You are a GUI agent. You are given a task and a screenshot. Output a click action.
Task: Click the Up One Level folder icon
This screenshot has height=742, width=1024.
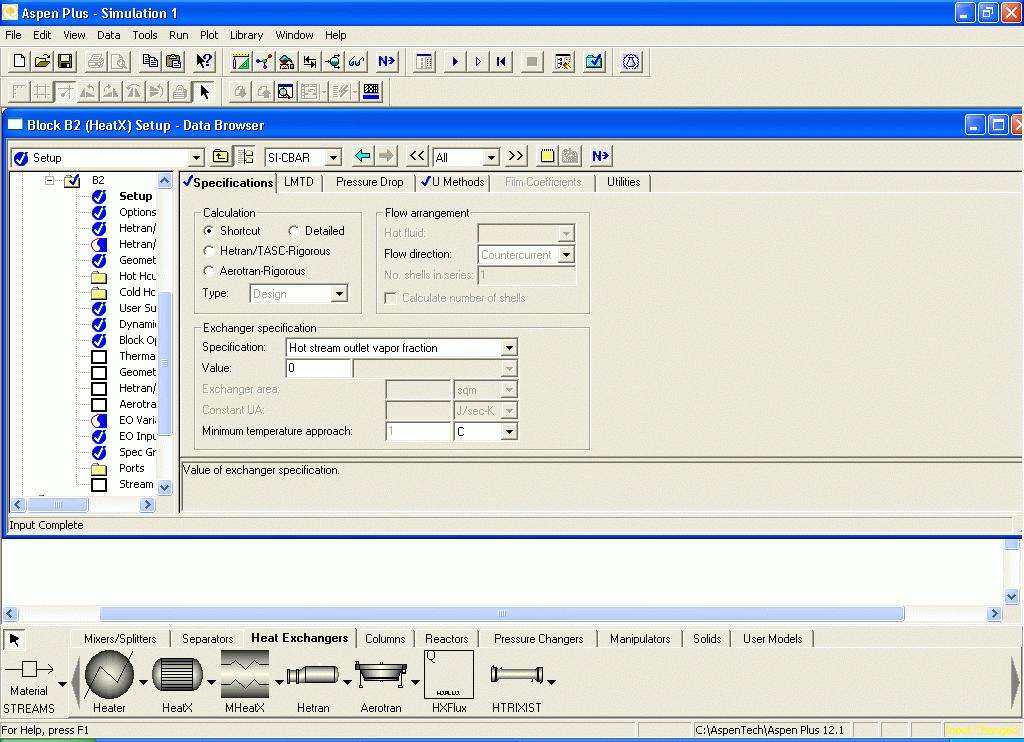click(221, 156)
